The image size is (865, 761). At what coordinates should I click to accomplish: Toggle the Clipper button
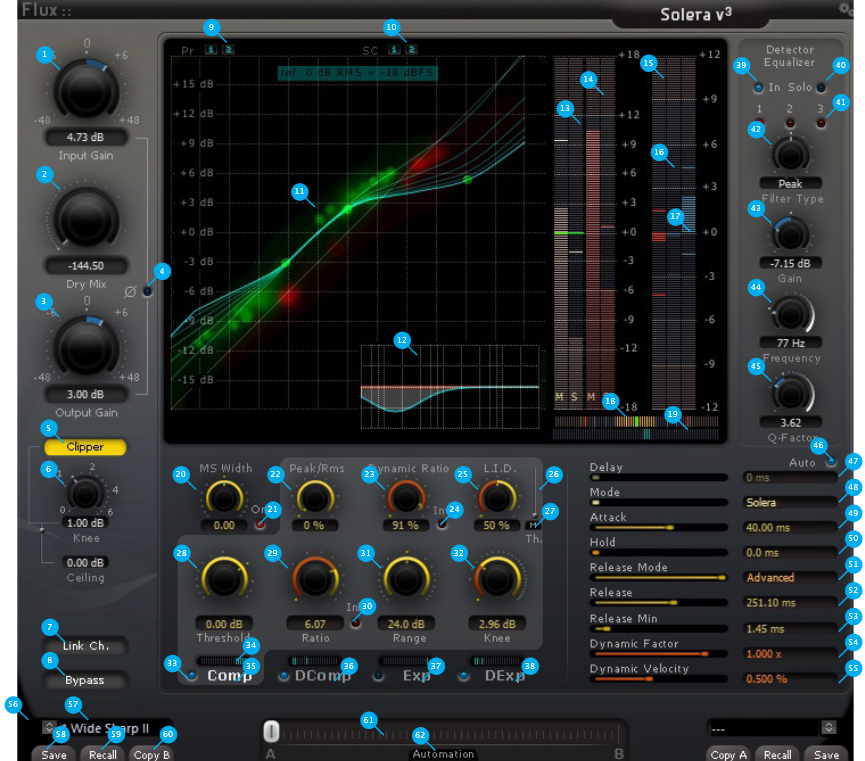[85, 447]
